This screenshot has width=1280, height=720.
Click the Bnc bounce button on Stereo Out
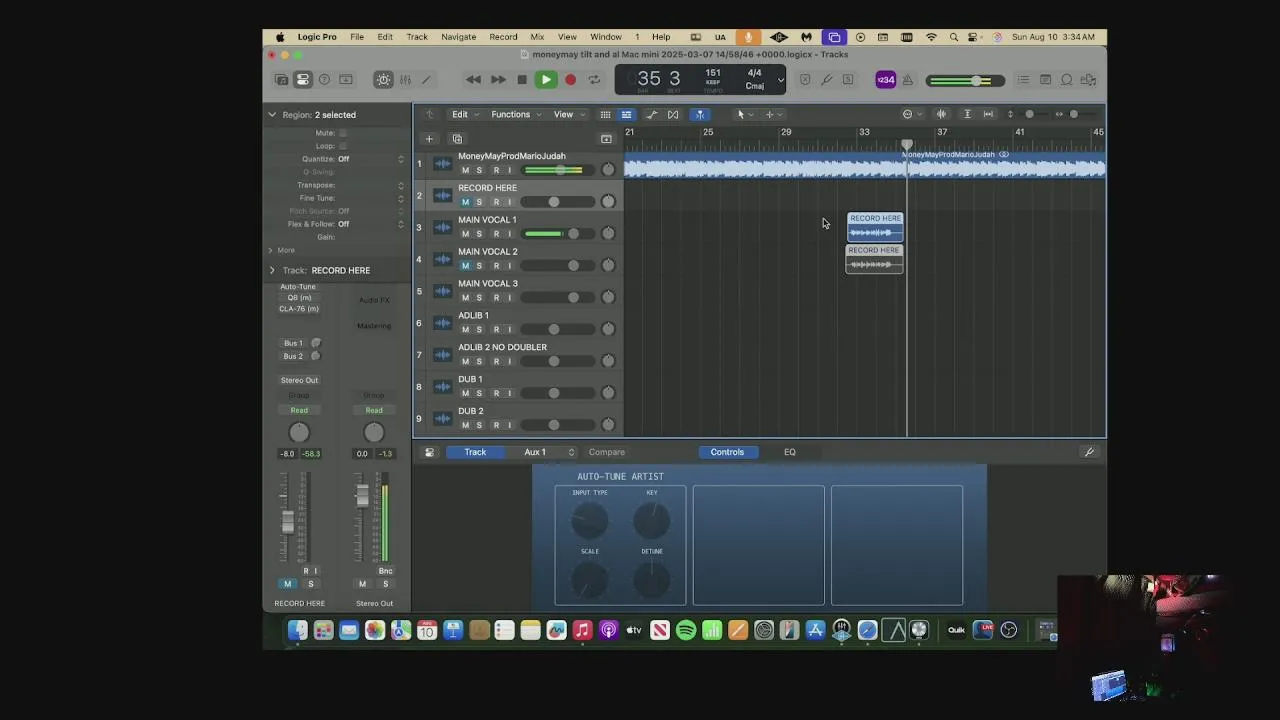pos(385,571)
